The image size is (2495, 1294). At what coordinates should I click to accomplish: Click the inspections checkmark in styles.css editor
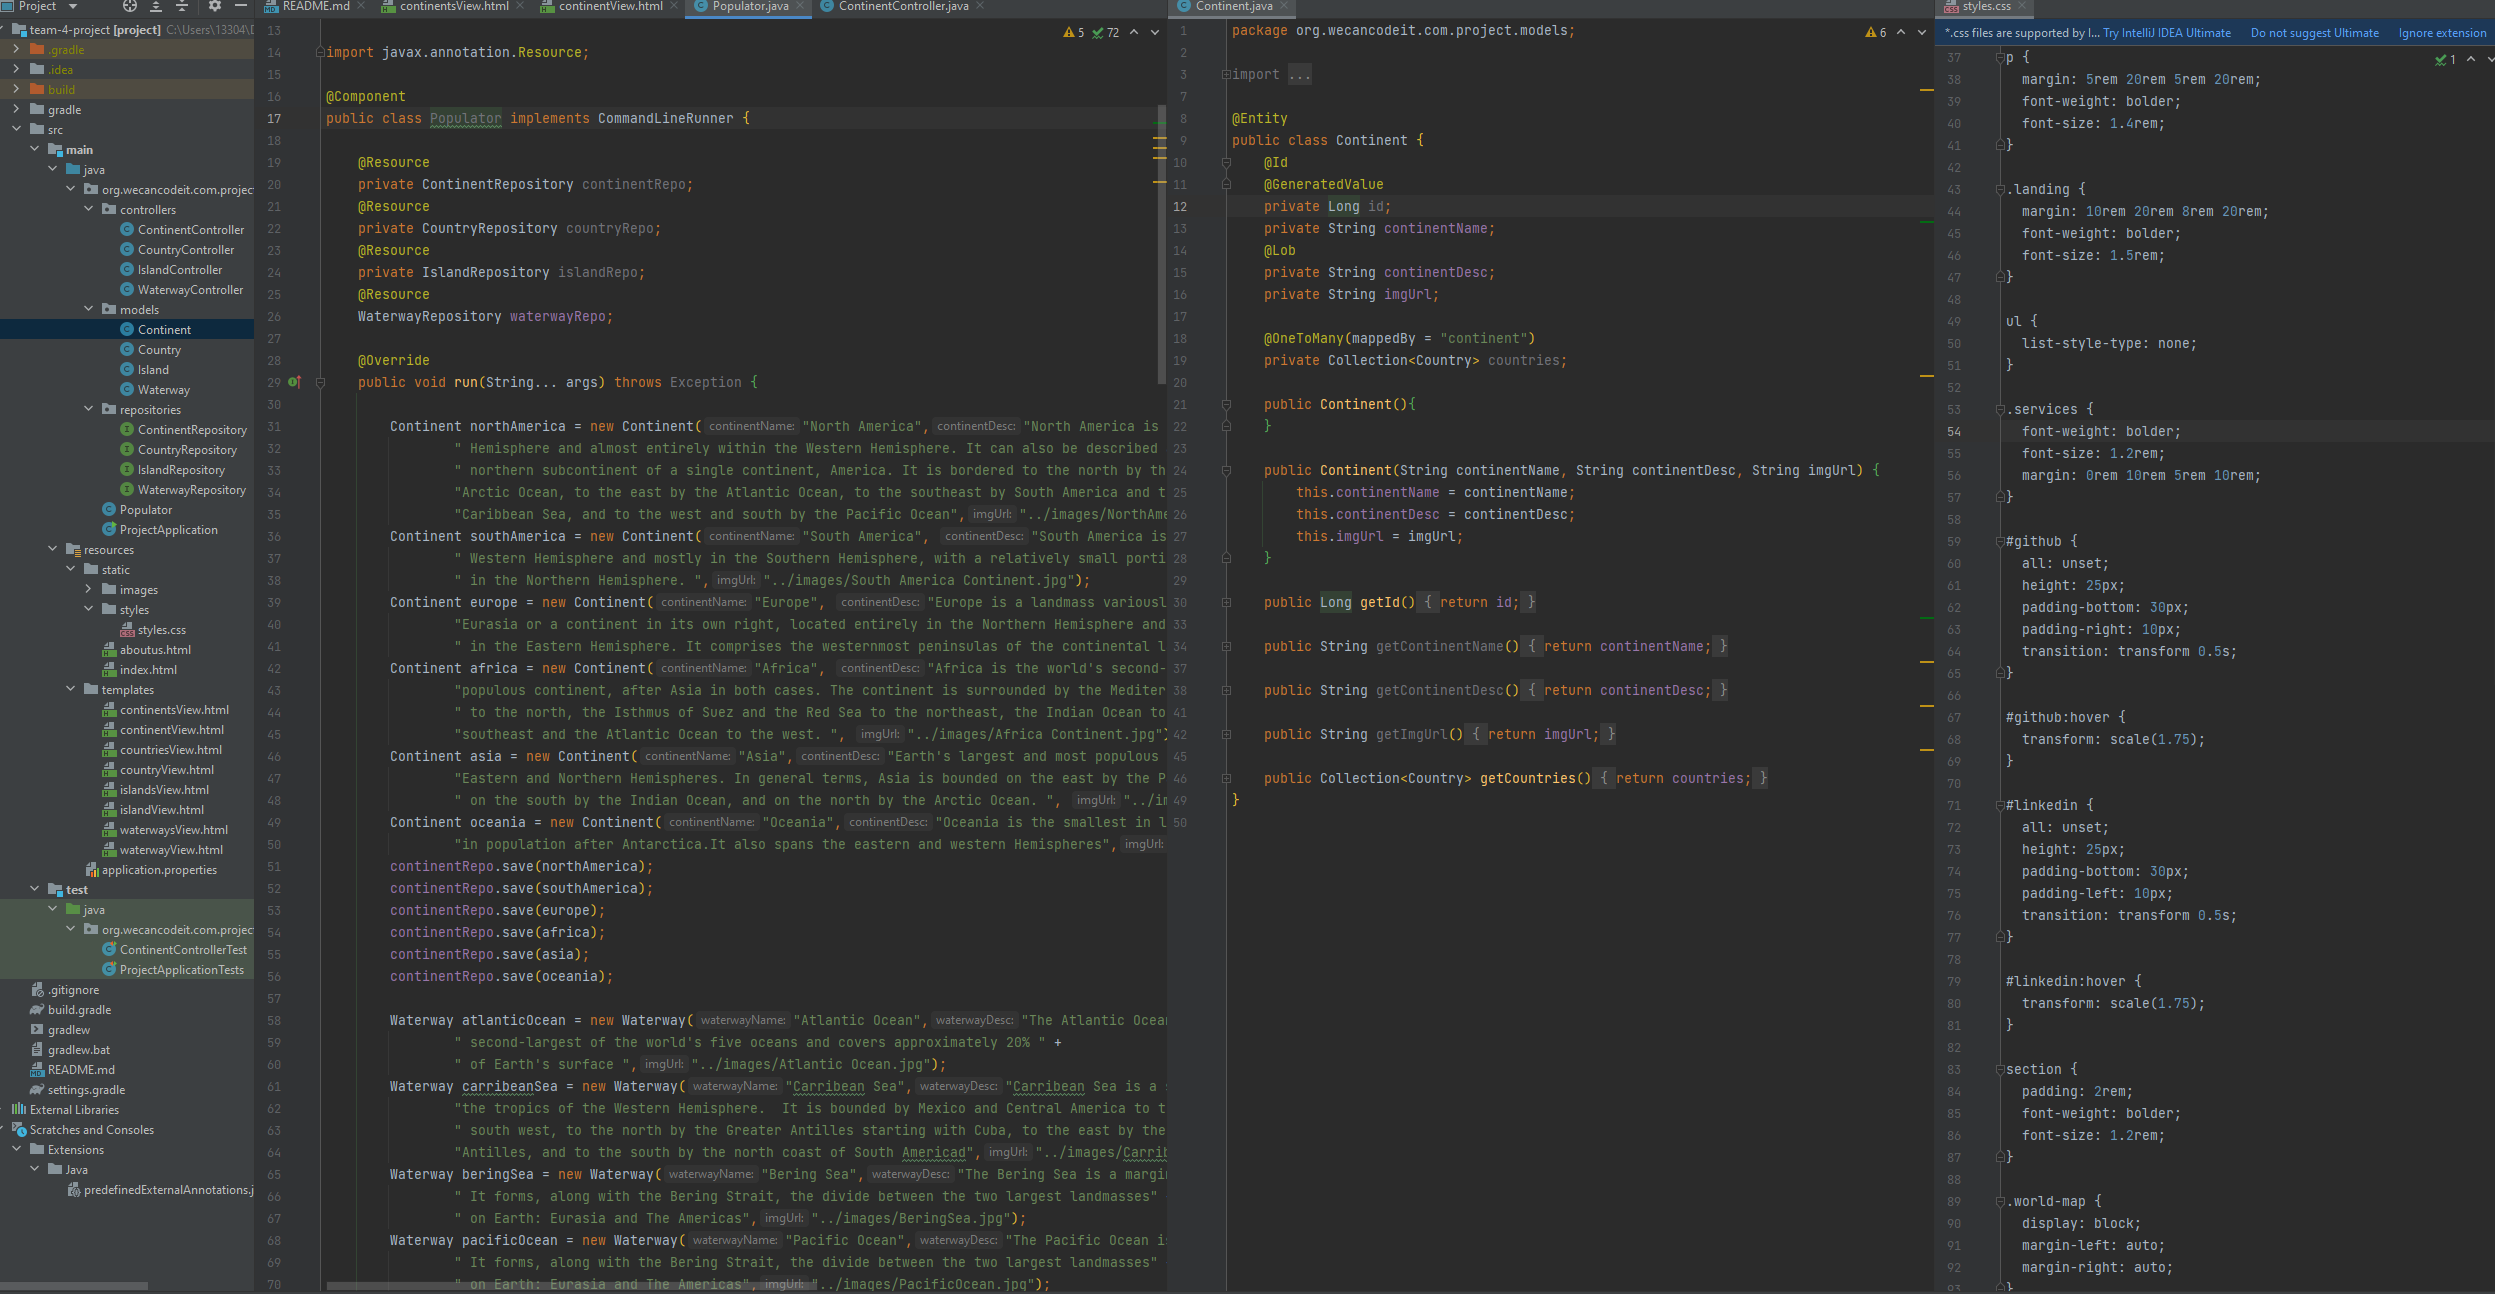pyautogui.click(x=2441, y=60)
